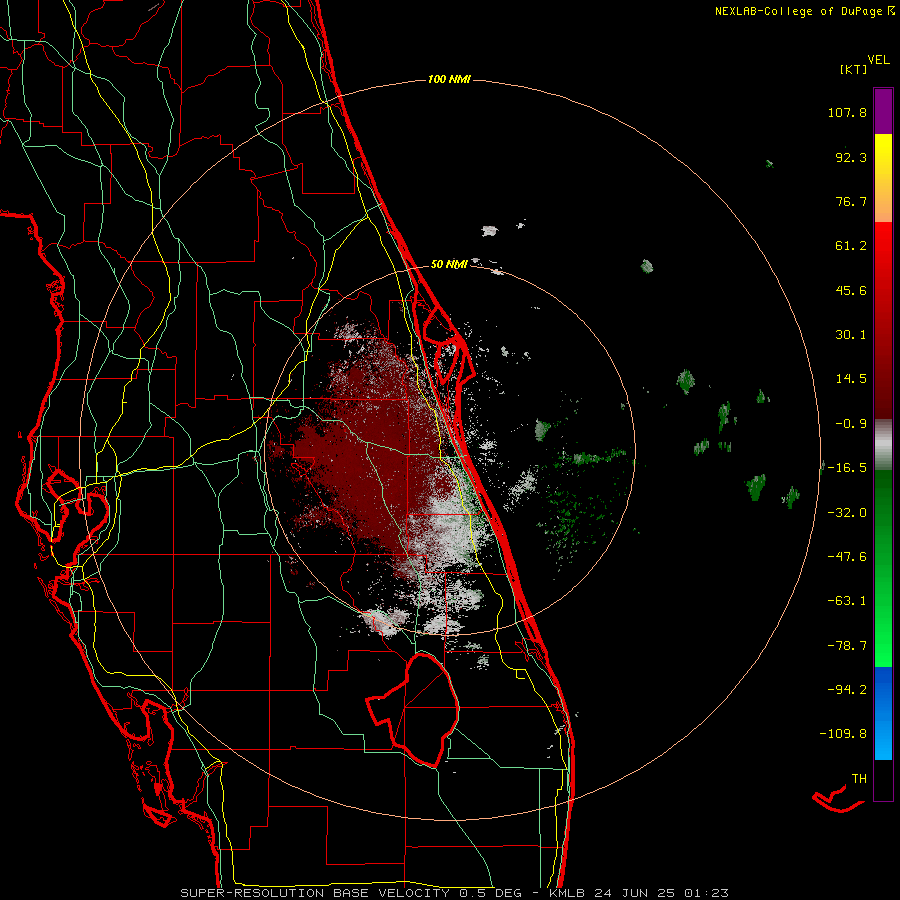This screenshot has height=900, width=900.
Task: Click the VEL legend title
Action: pyautogui.click(x=878, y=60)
